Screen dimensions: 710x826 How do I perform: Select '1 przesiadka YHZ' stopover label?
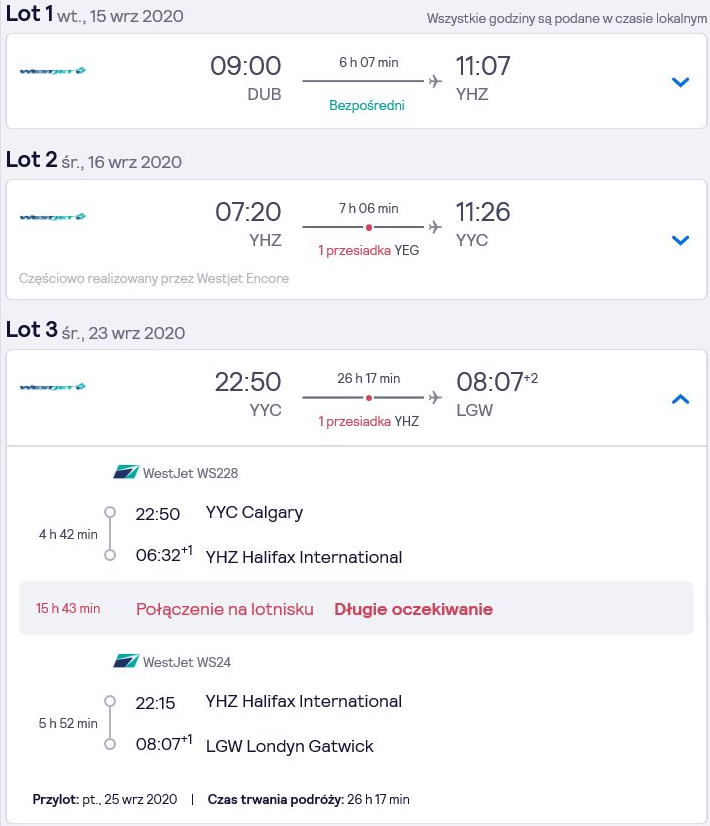(x=368, y=421)
